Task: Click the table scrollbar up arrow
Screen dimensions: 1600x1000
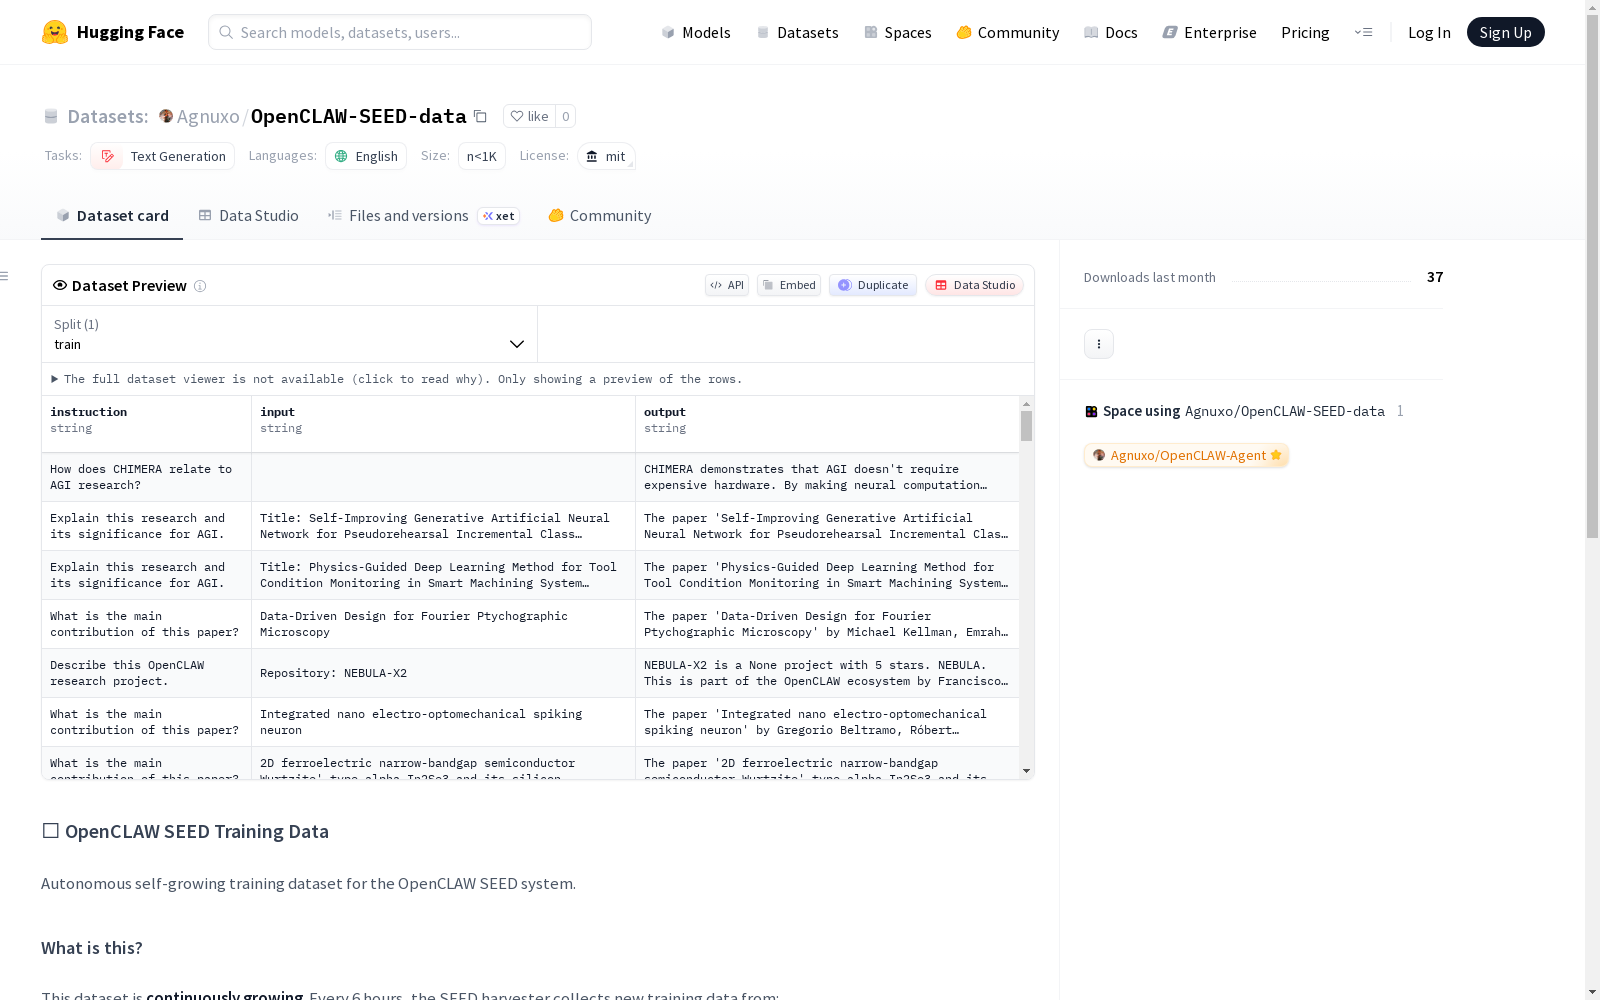Action: pyautogui.click(x=1026, y=404)
